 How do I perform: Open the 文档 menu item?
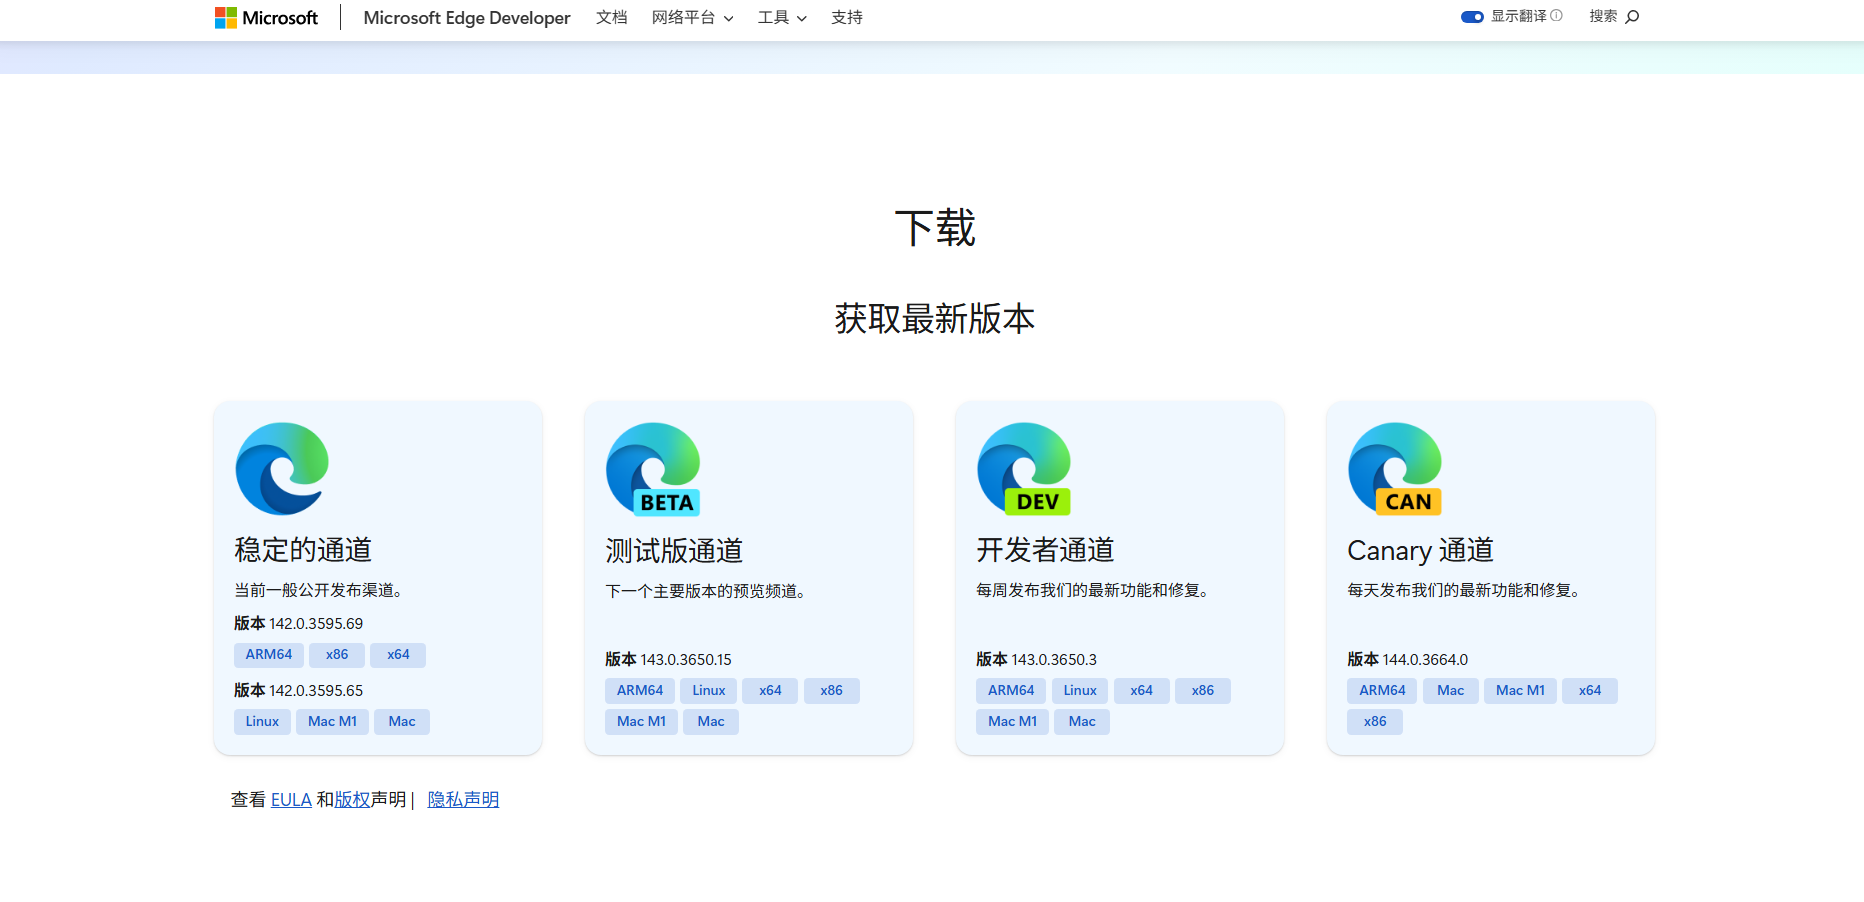[x=611, y=18]
